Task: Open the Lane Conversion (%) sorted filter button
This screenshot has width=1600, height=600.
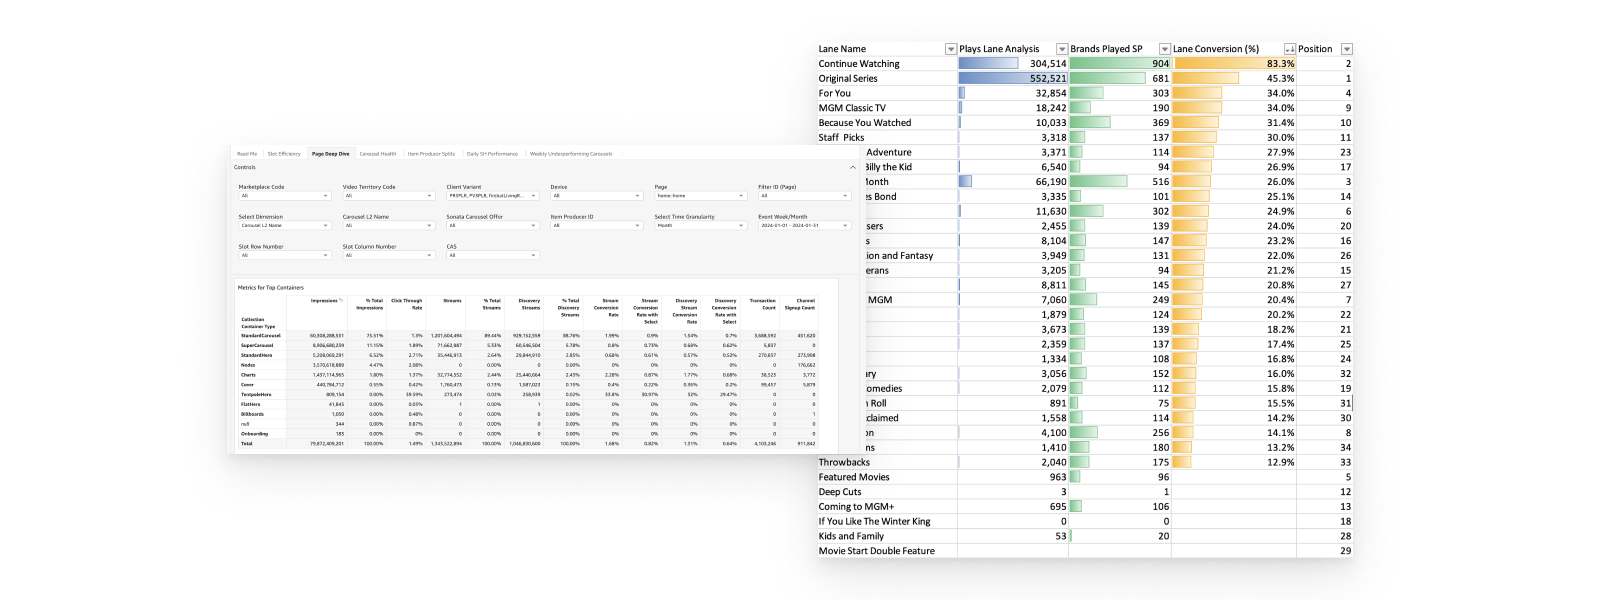Action: [1290, 49]
